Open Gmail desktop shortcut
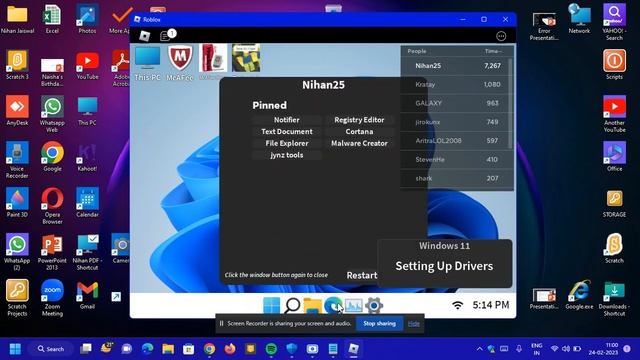This screenshot has width=640, height=360. click(x=87, y=295)
